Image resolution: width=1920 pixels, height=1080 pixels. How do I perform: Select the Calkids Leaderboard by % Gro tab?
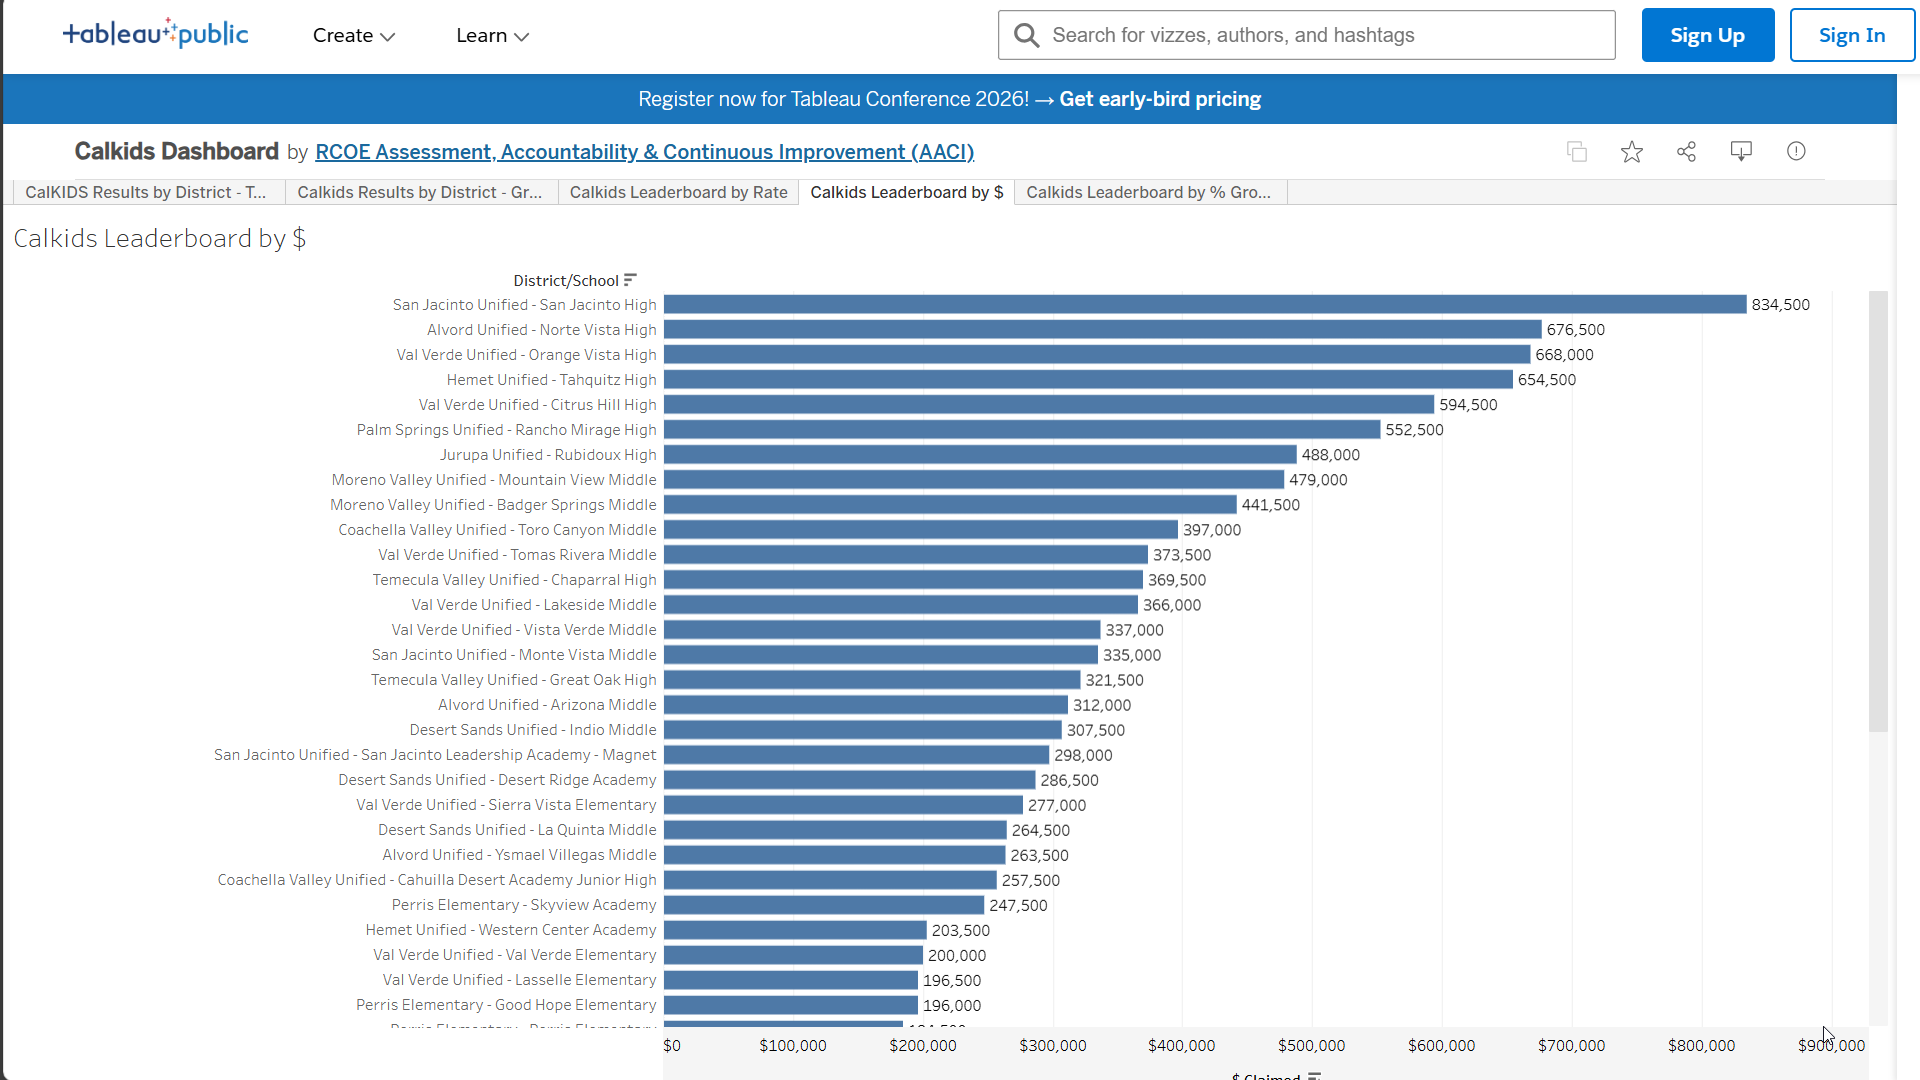[1148, 192]
